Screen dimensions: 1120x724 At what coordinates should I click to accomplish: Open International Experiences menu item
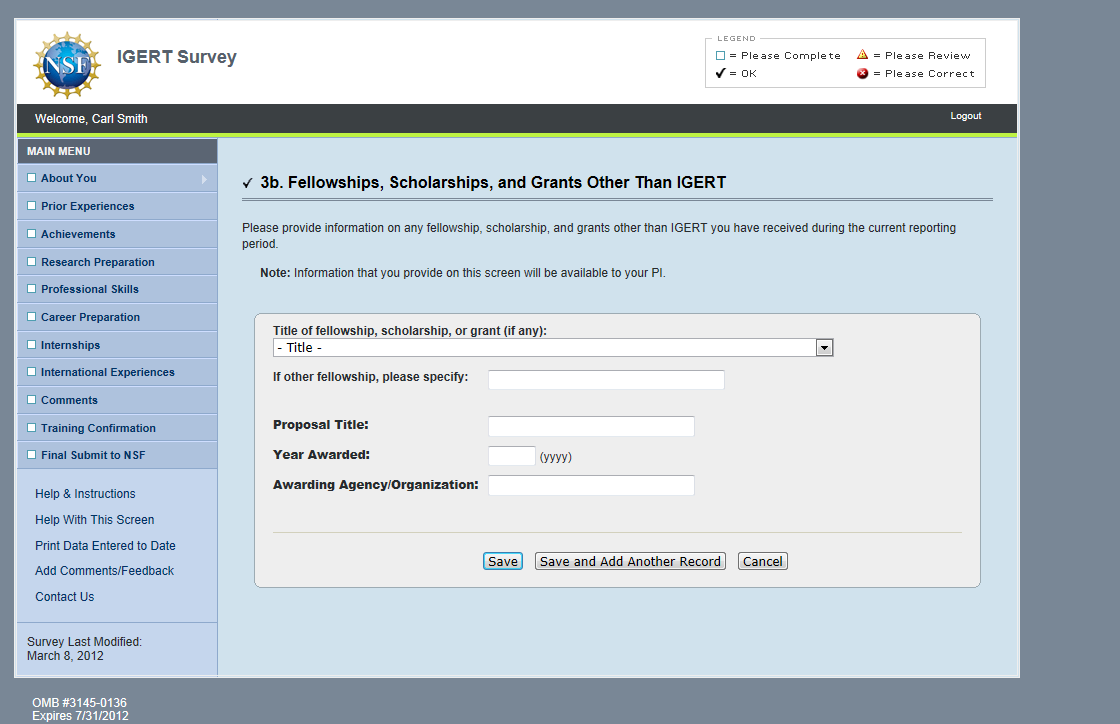107,372
